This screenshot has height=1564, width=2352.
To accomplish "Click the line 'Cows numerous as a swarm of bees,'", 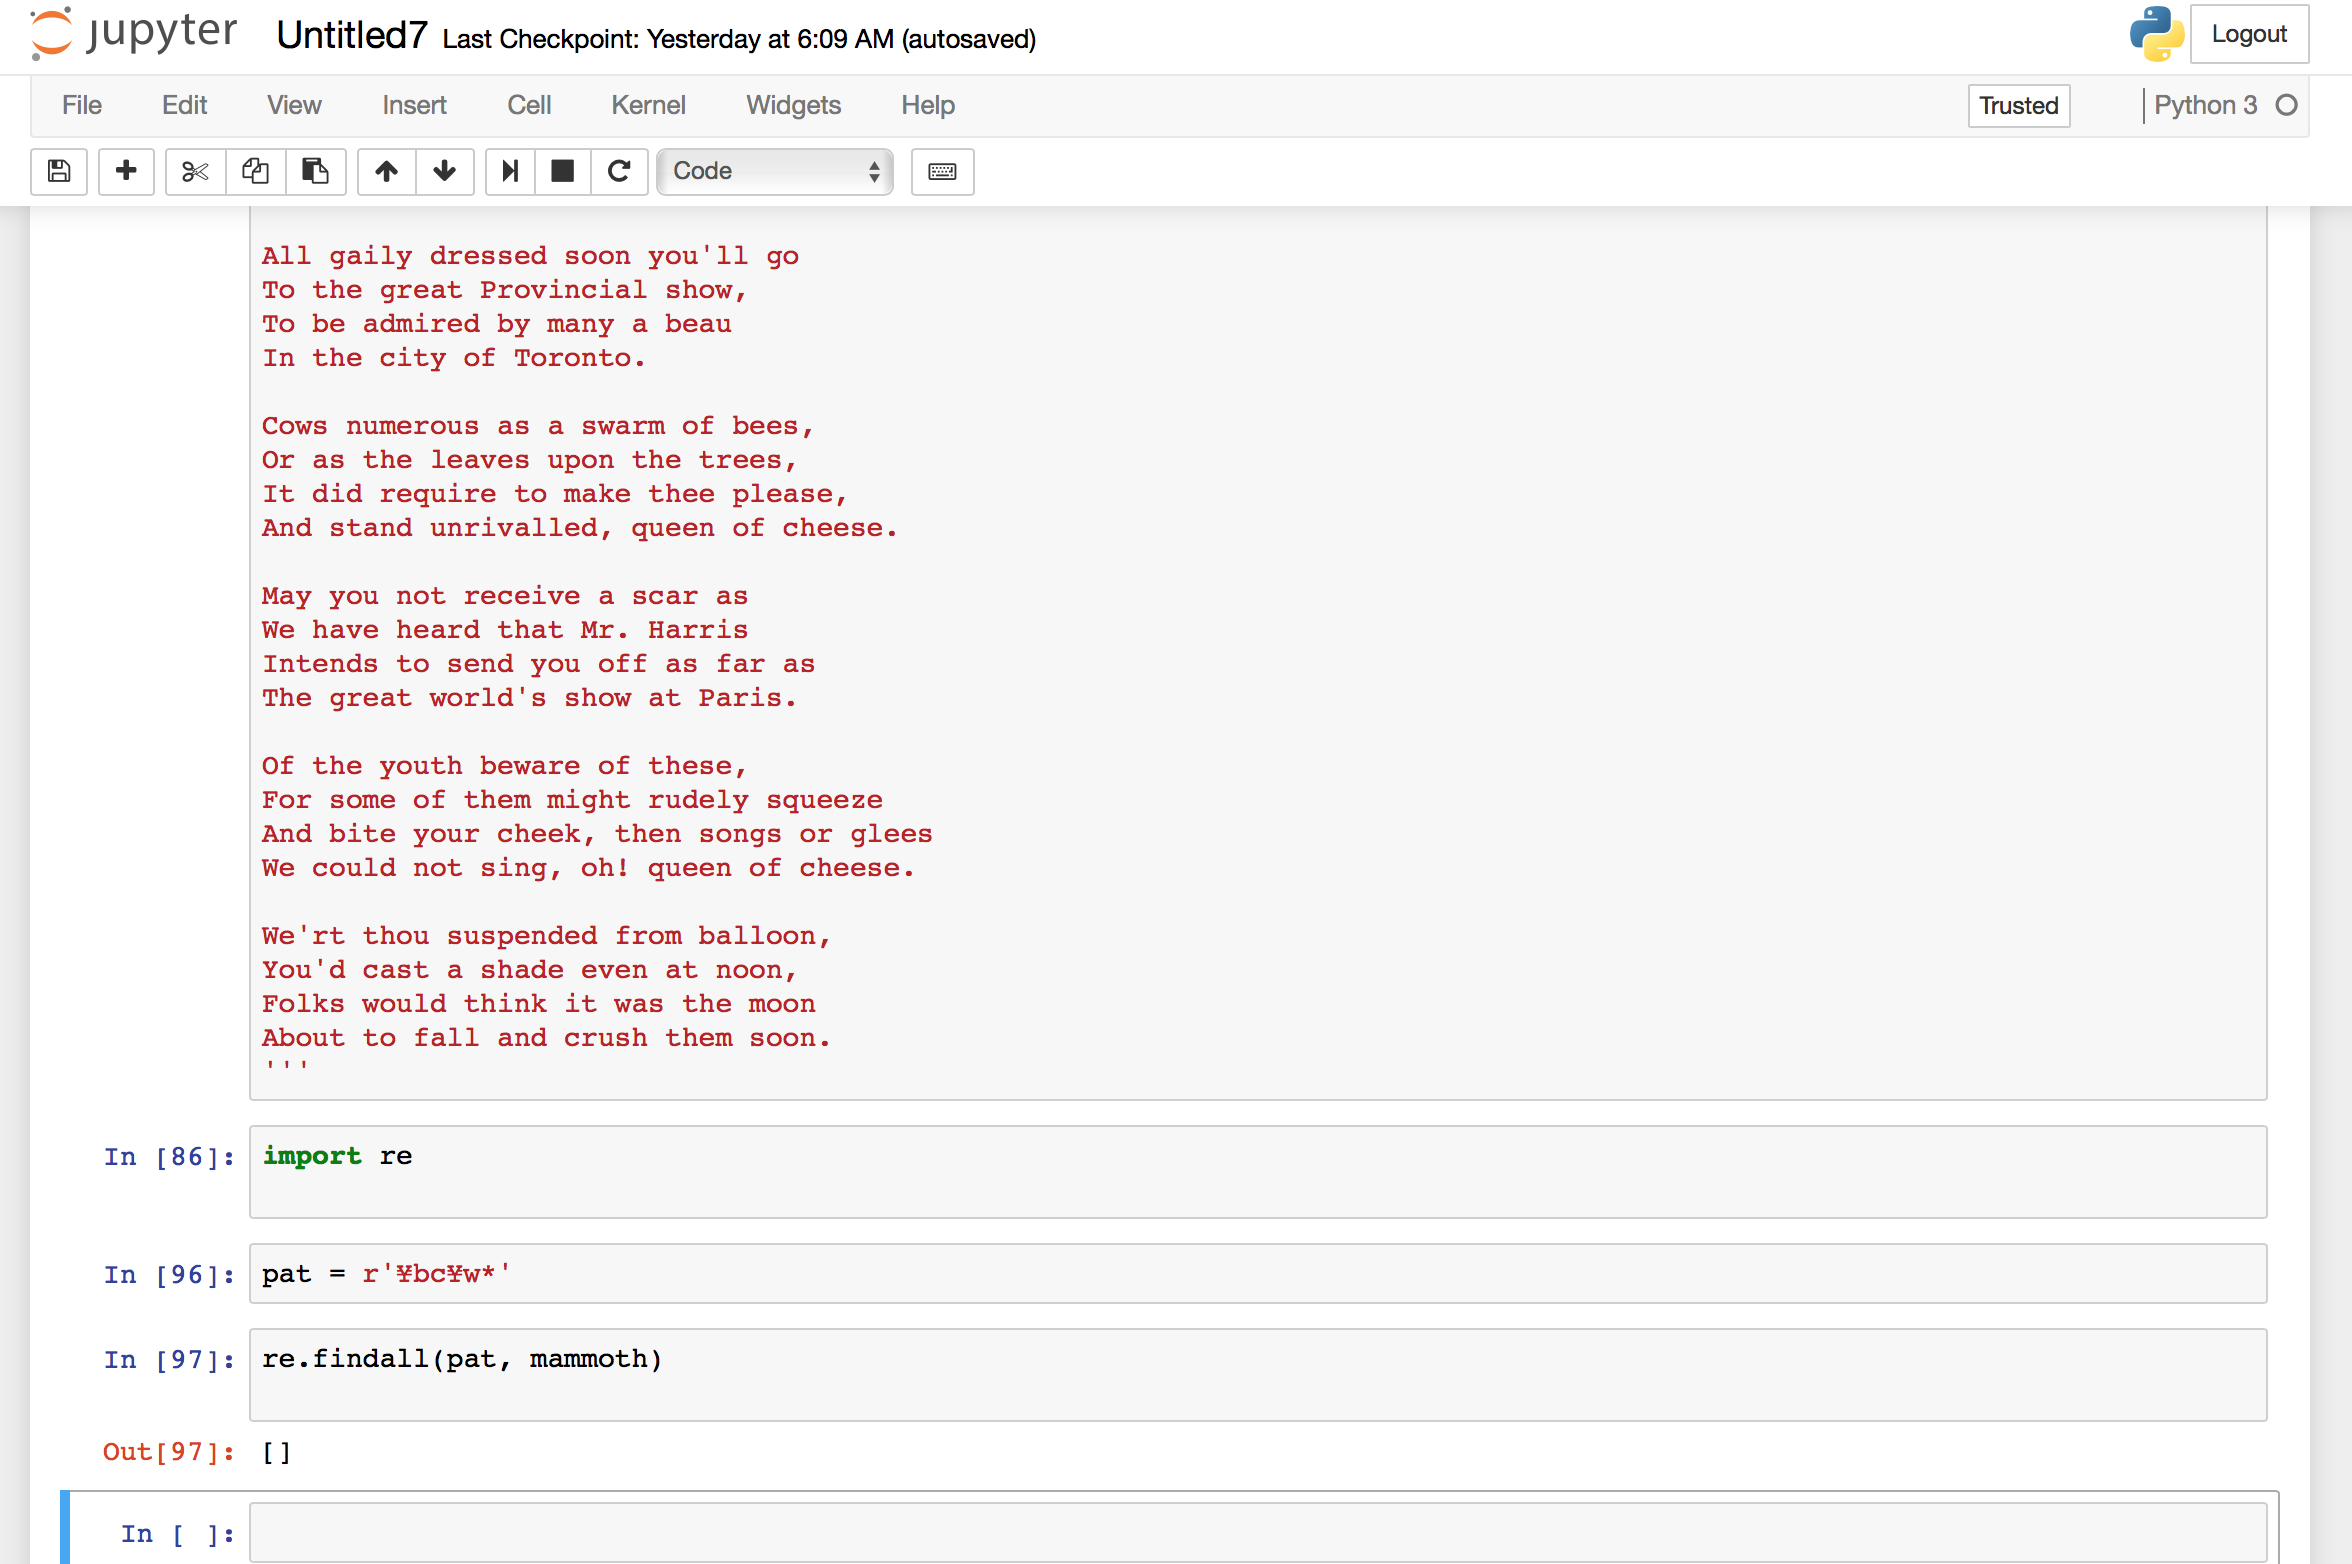I will point(538,426).
